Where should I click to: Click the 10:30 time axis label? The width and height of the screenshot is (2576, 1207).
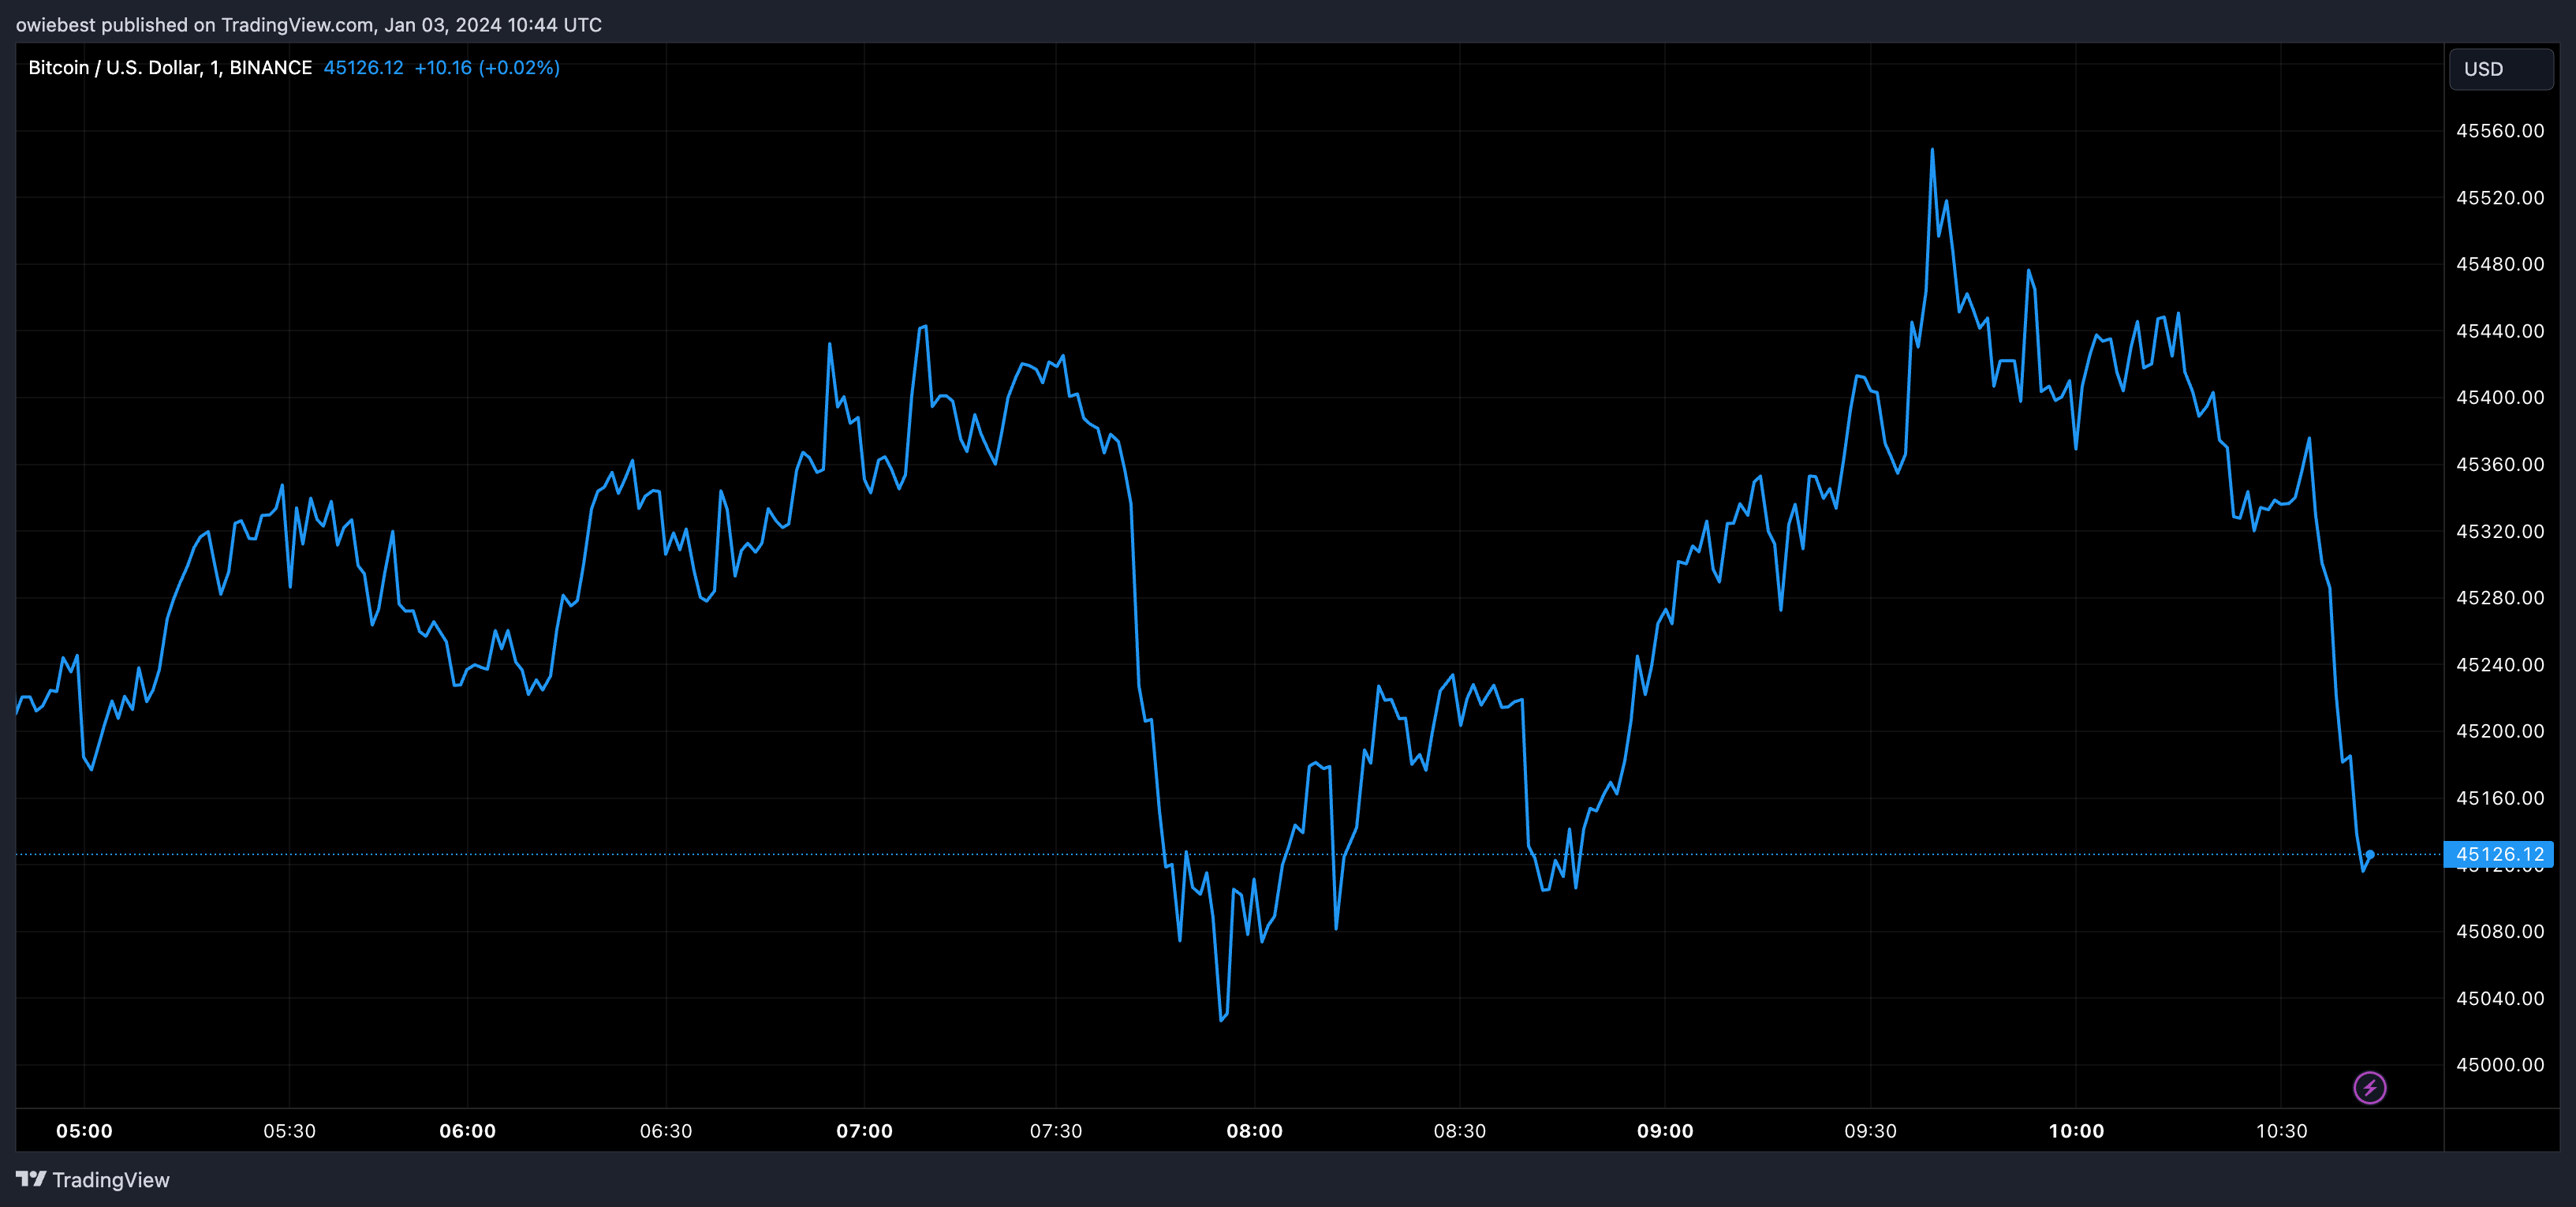2281,1131
